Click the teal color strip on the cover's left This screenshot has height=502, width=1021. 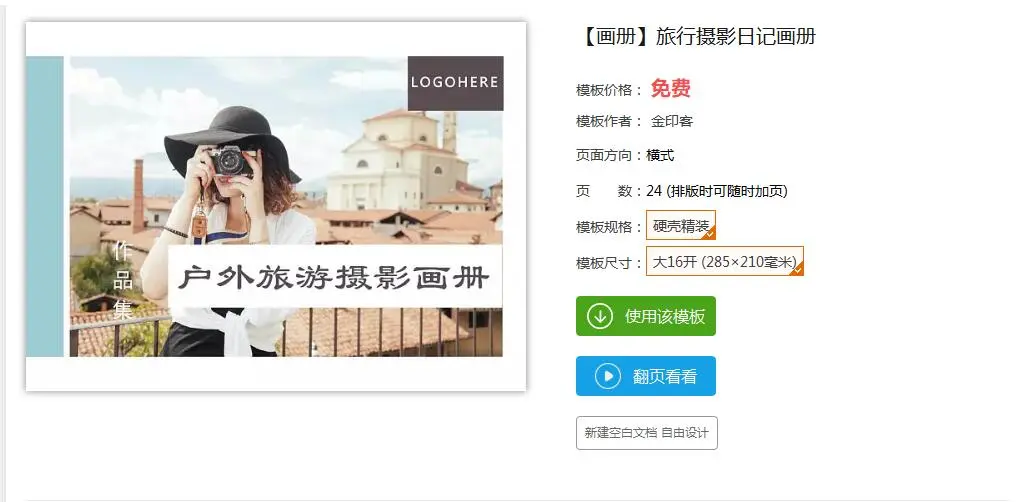click(x=45, y=206)
